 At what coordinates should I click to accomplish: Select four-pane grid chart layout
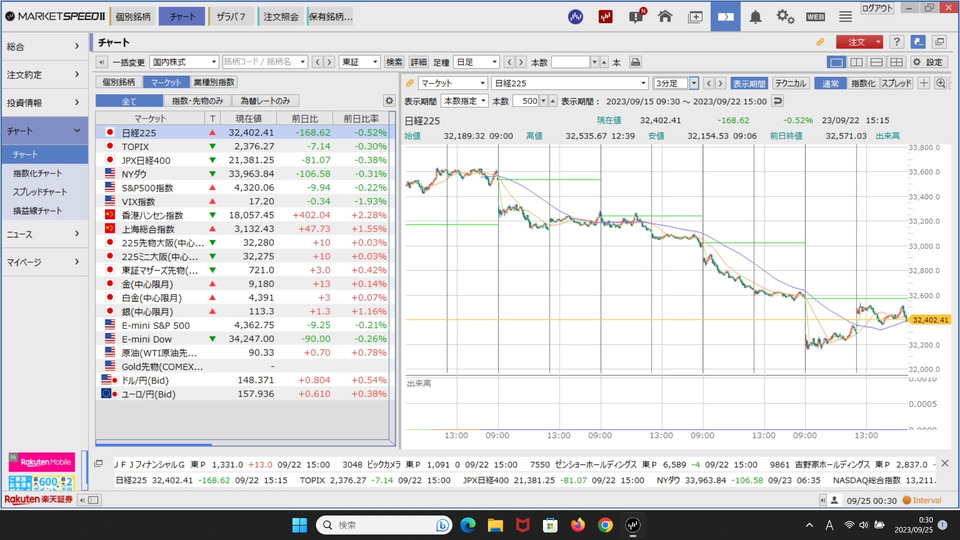tap(896, 62)
